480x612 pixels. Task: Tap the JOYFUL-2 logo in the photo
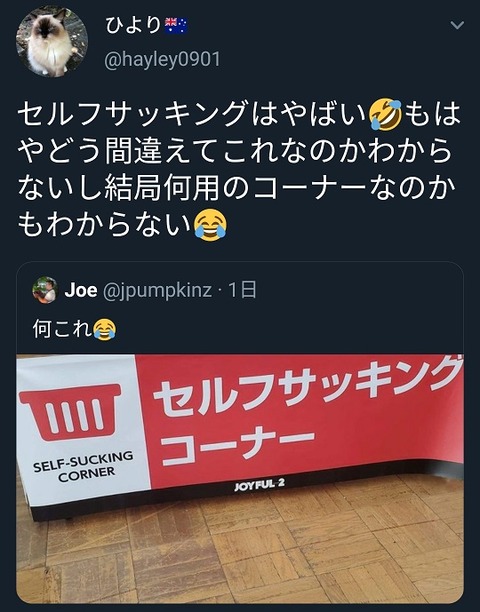[260, 485]
